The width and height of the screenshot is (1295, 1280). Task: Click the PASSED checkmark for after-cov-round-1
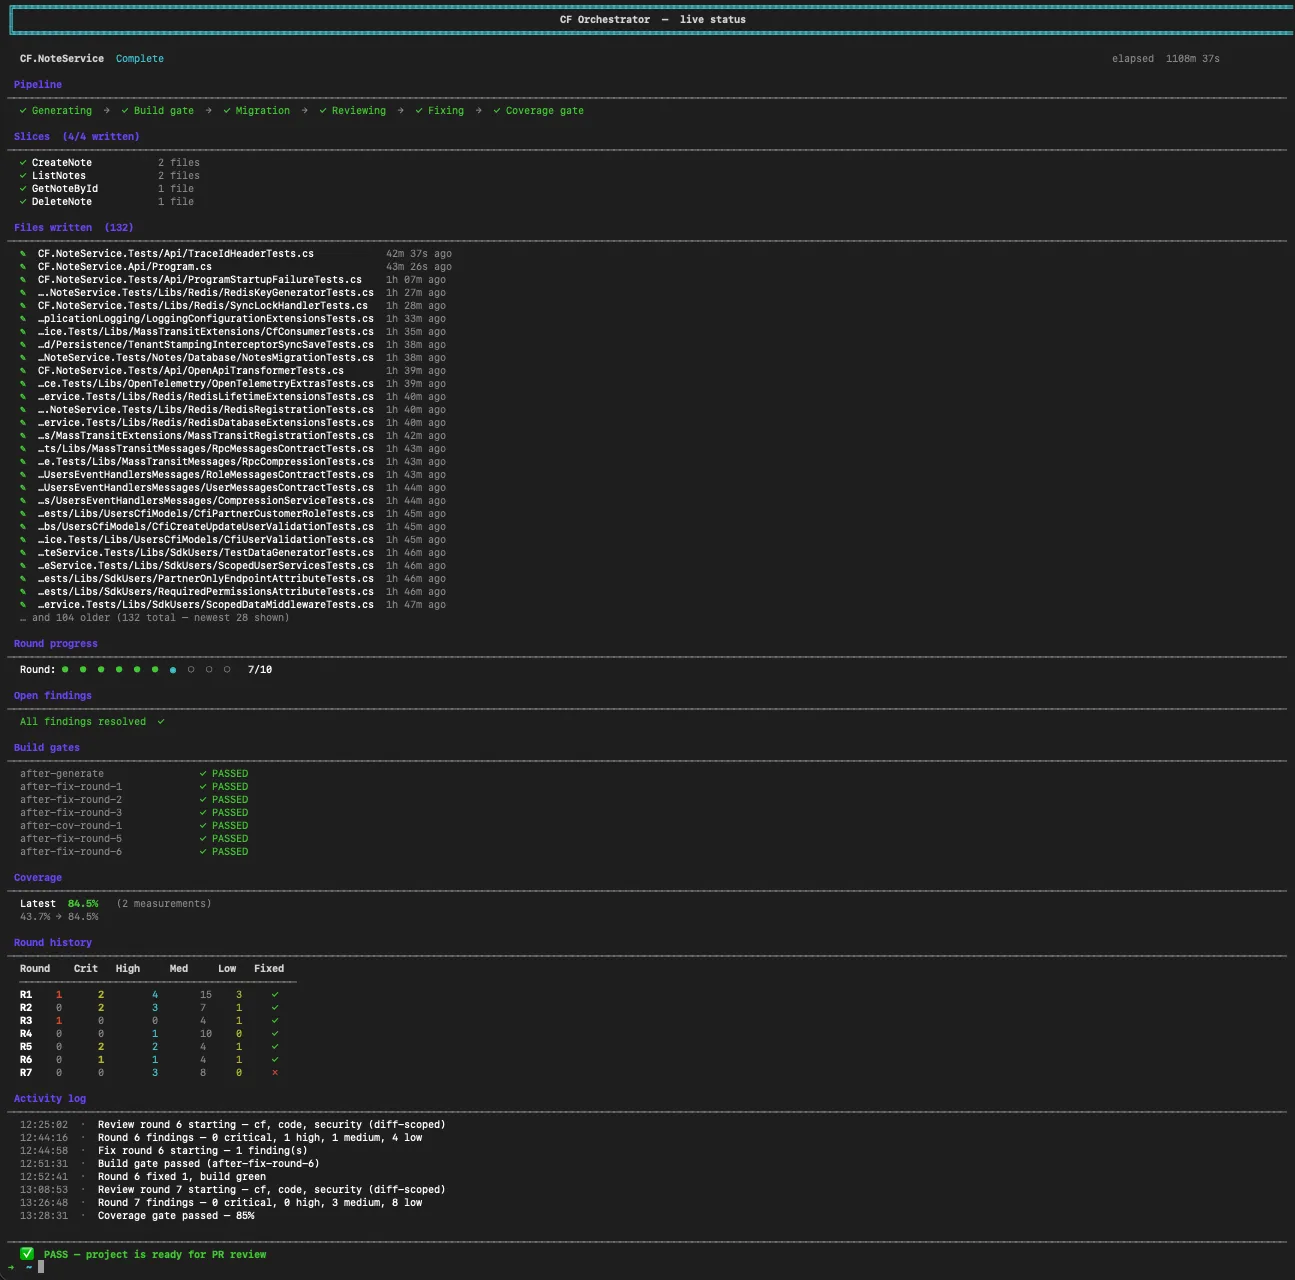[203, 826]
